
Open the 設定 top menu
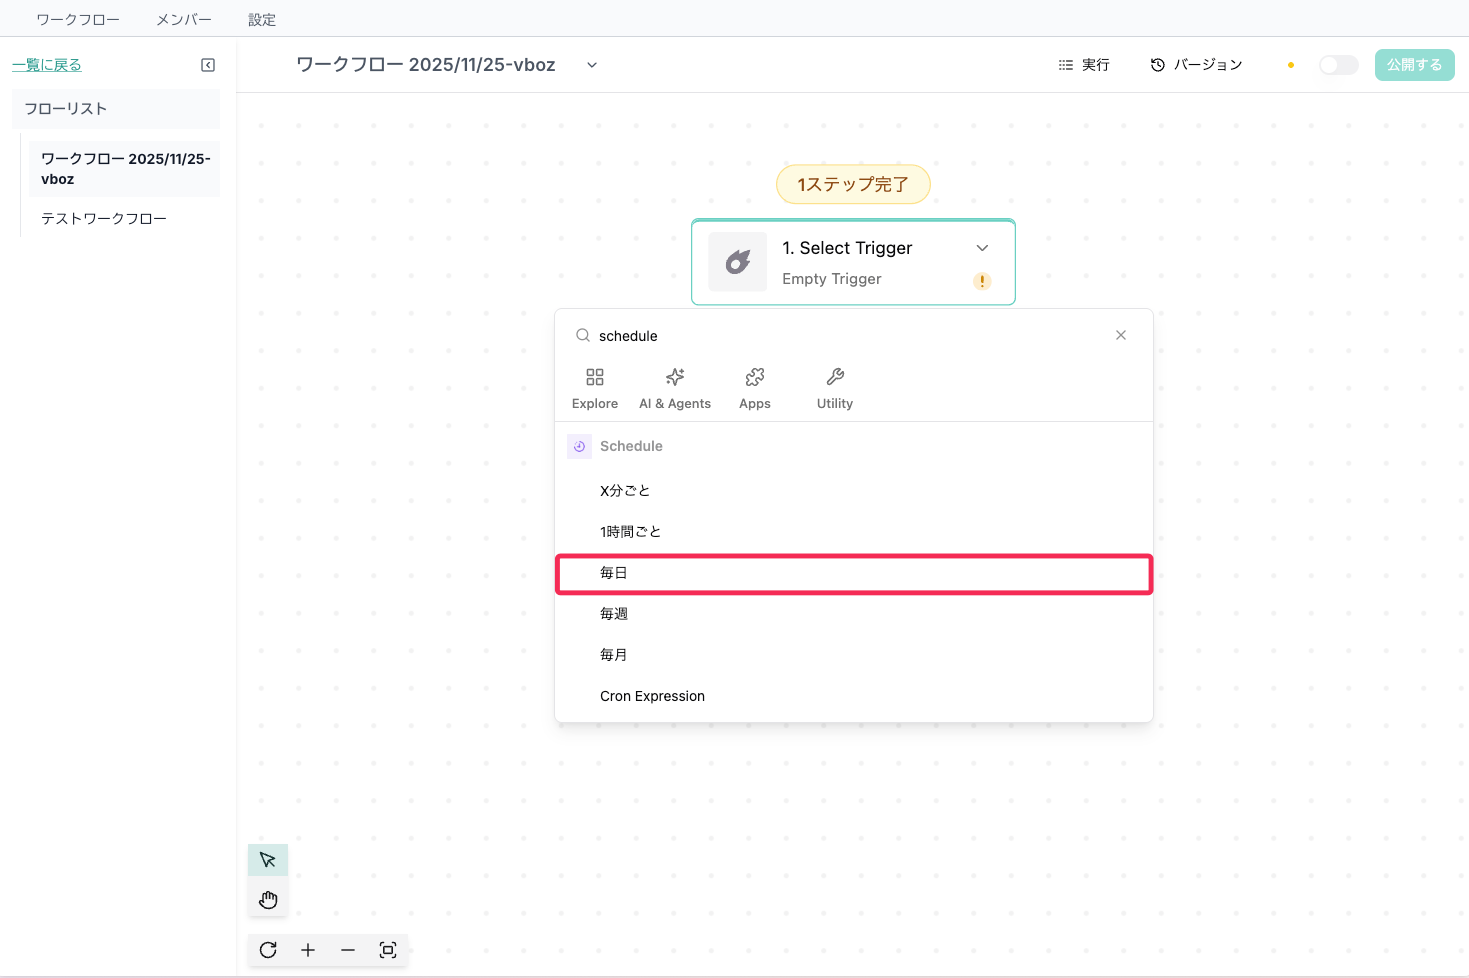tap(262, 20)
